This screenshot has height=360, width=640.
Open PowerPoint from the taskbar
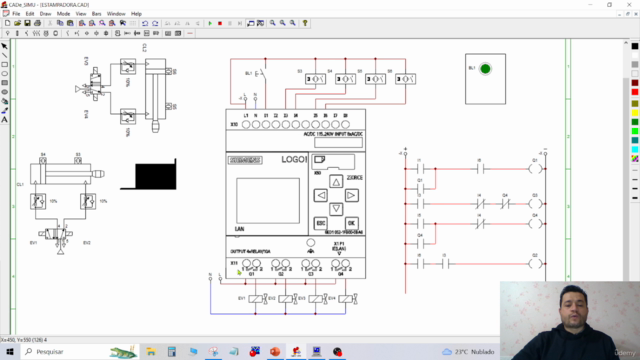tap(275, 351)
